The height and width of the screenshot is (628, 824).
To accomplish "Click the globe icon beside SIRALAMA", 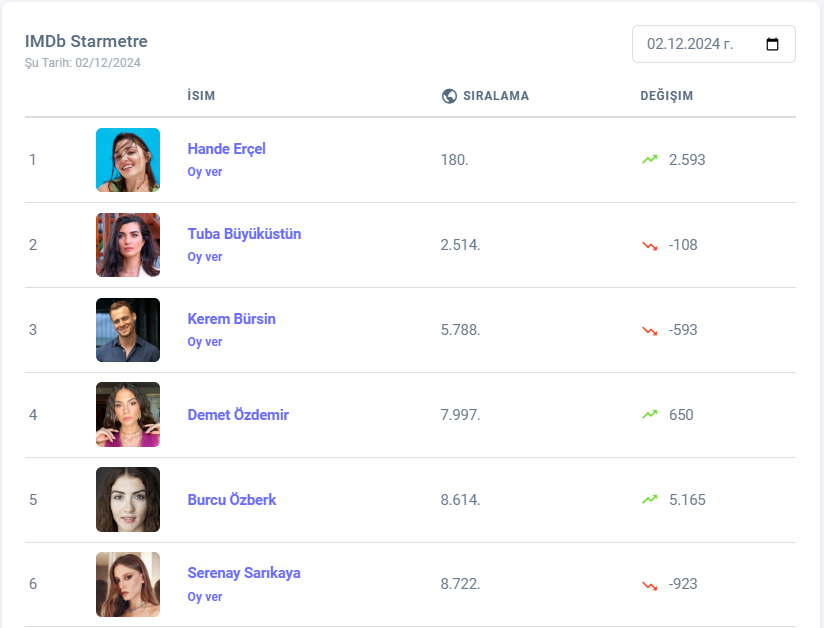I will [449, 96].
